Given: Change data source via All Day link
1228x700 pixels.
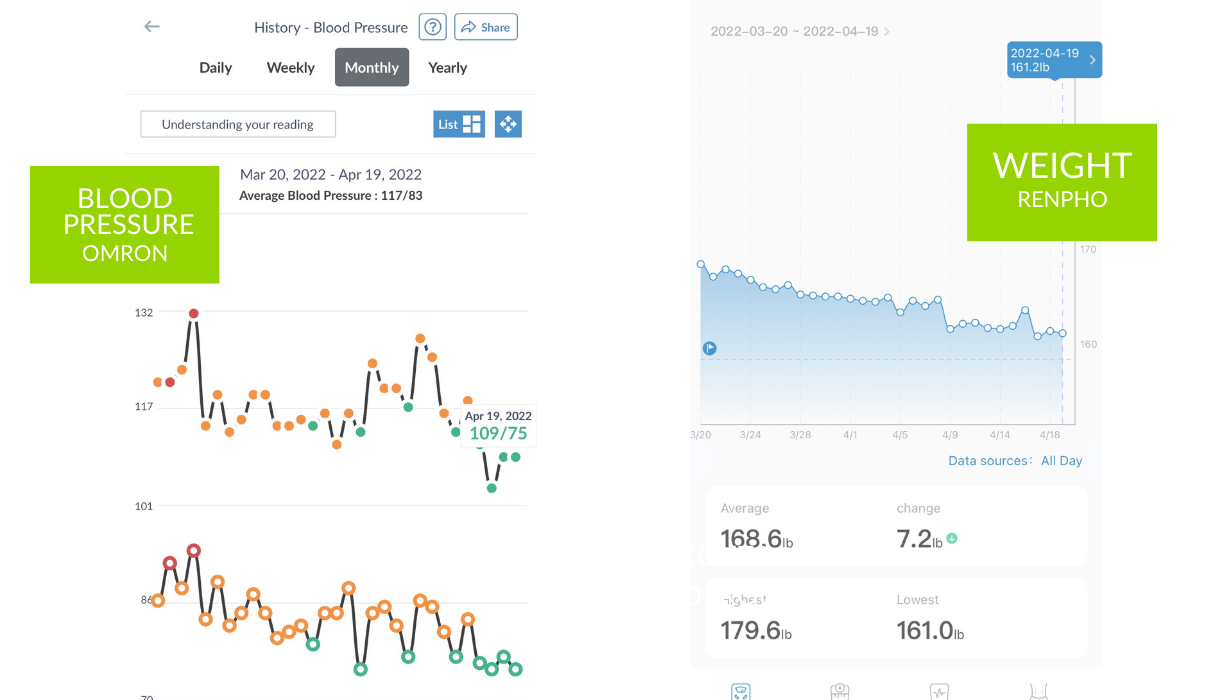Looking at the screenshot, I should (x=1062, y=461).
